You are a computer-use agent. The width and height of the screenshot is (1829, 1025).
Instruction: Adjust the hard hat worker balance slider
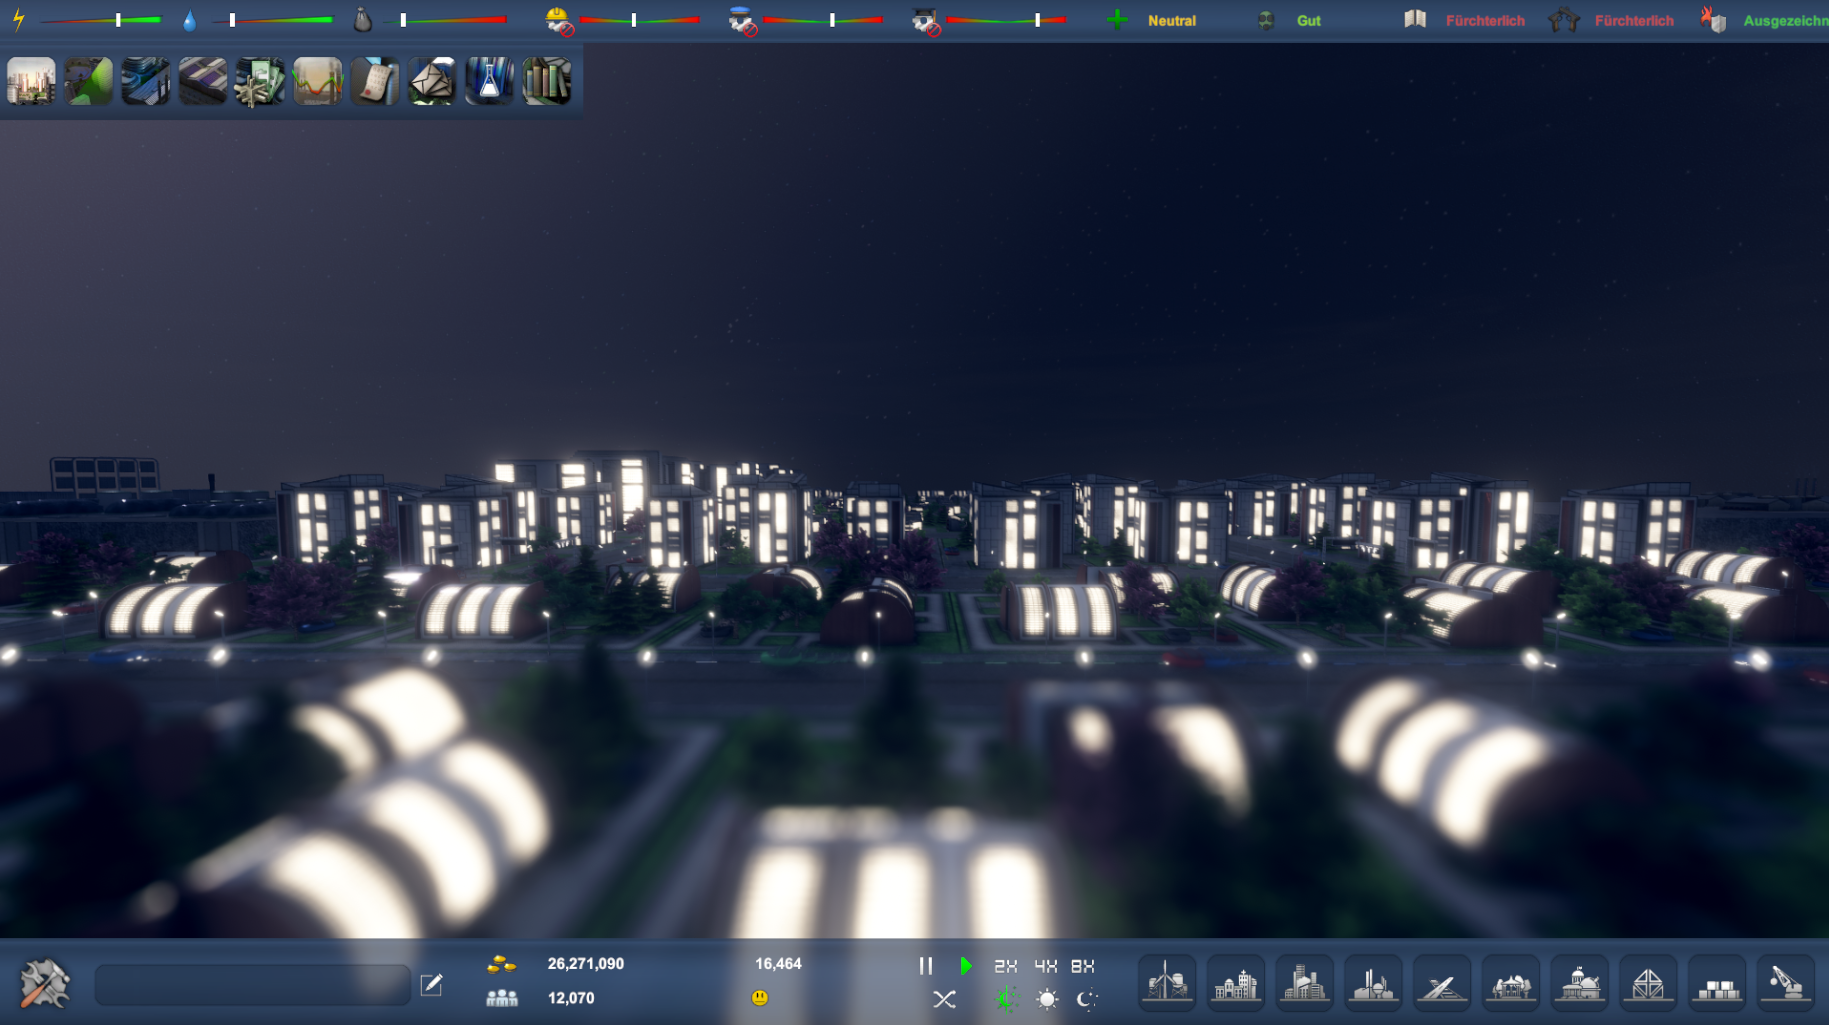pyautogui.click(x=639, y=20)
